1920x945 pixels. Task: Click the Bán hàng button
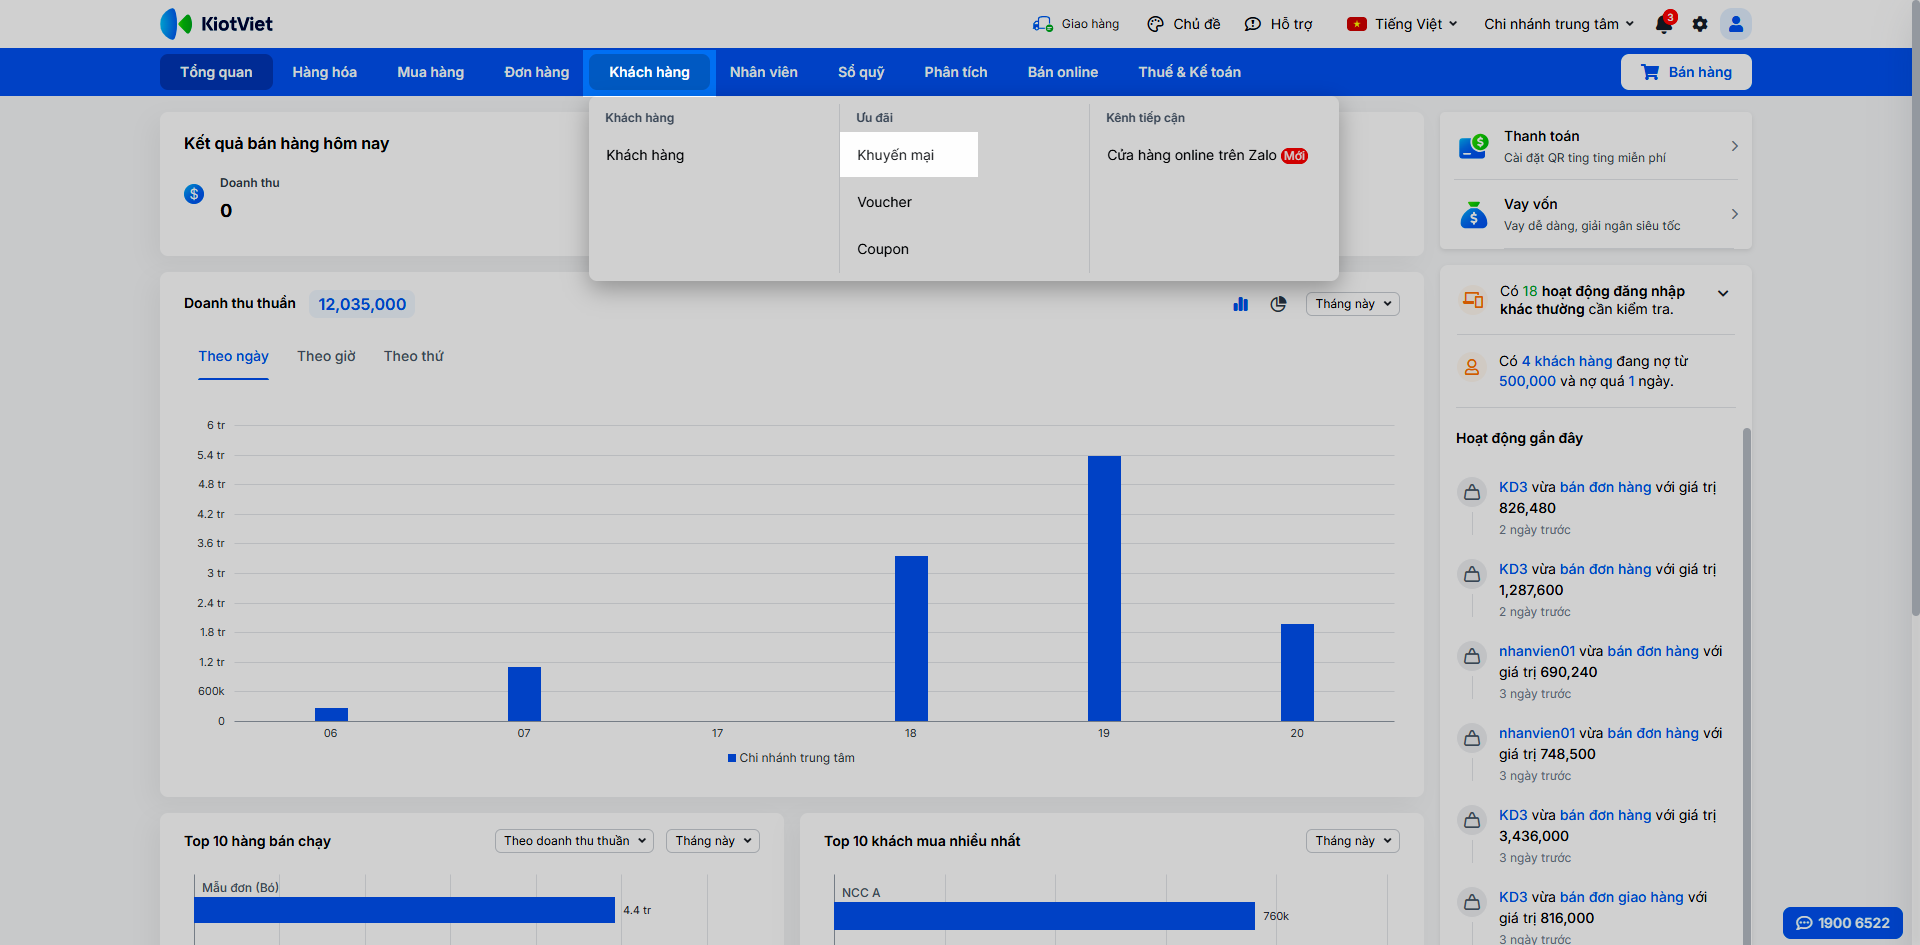click(1686, 72)
